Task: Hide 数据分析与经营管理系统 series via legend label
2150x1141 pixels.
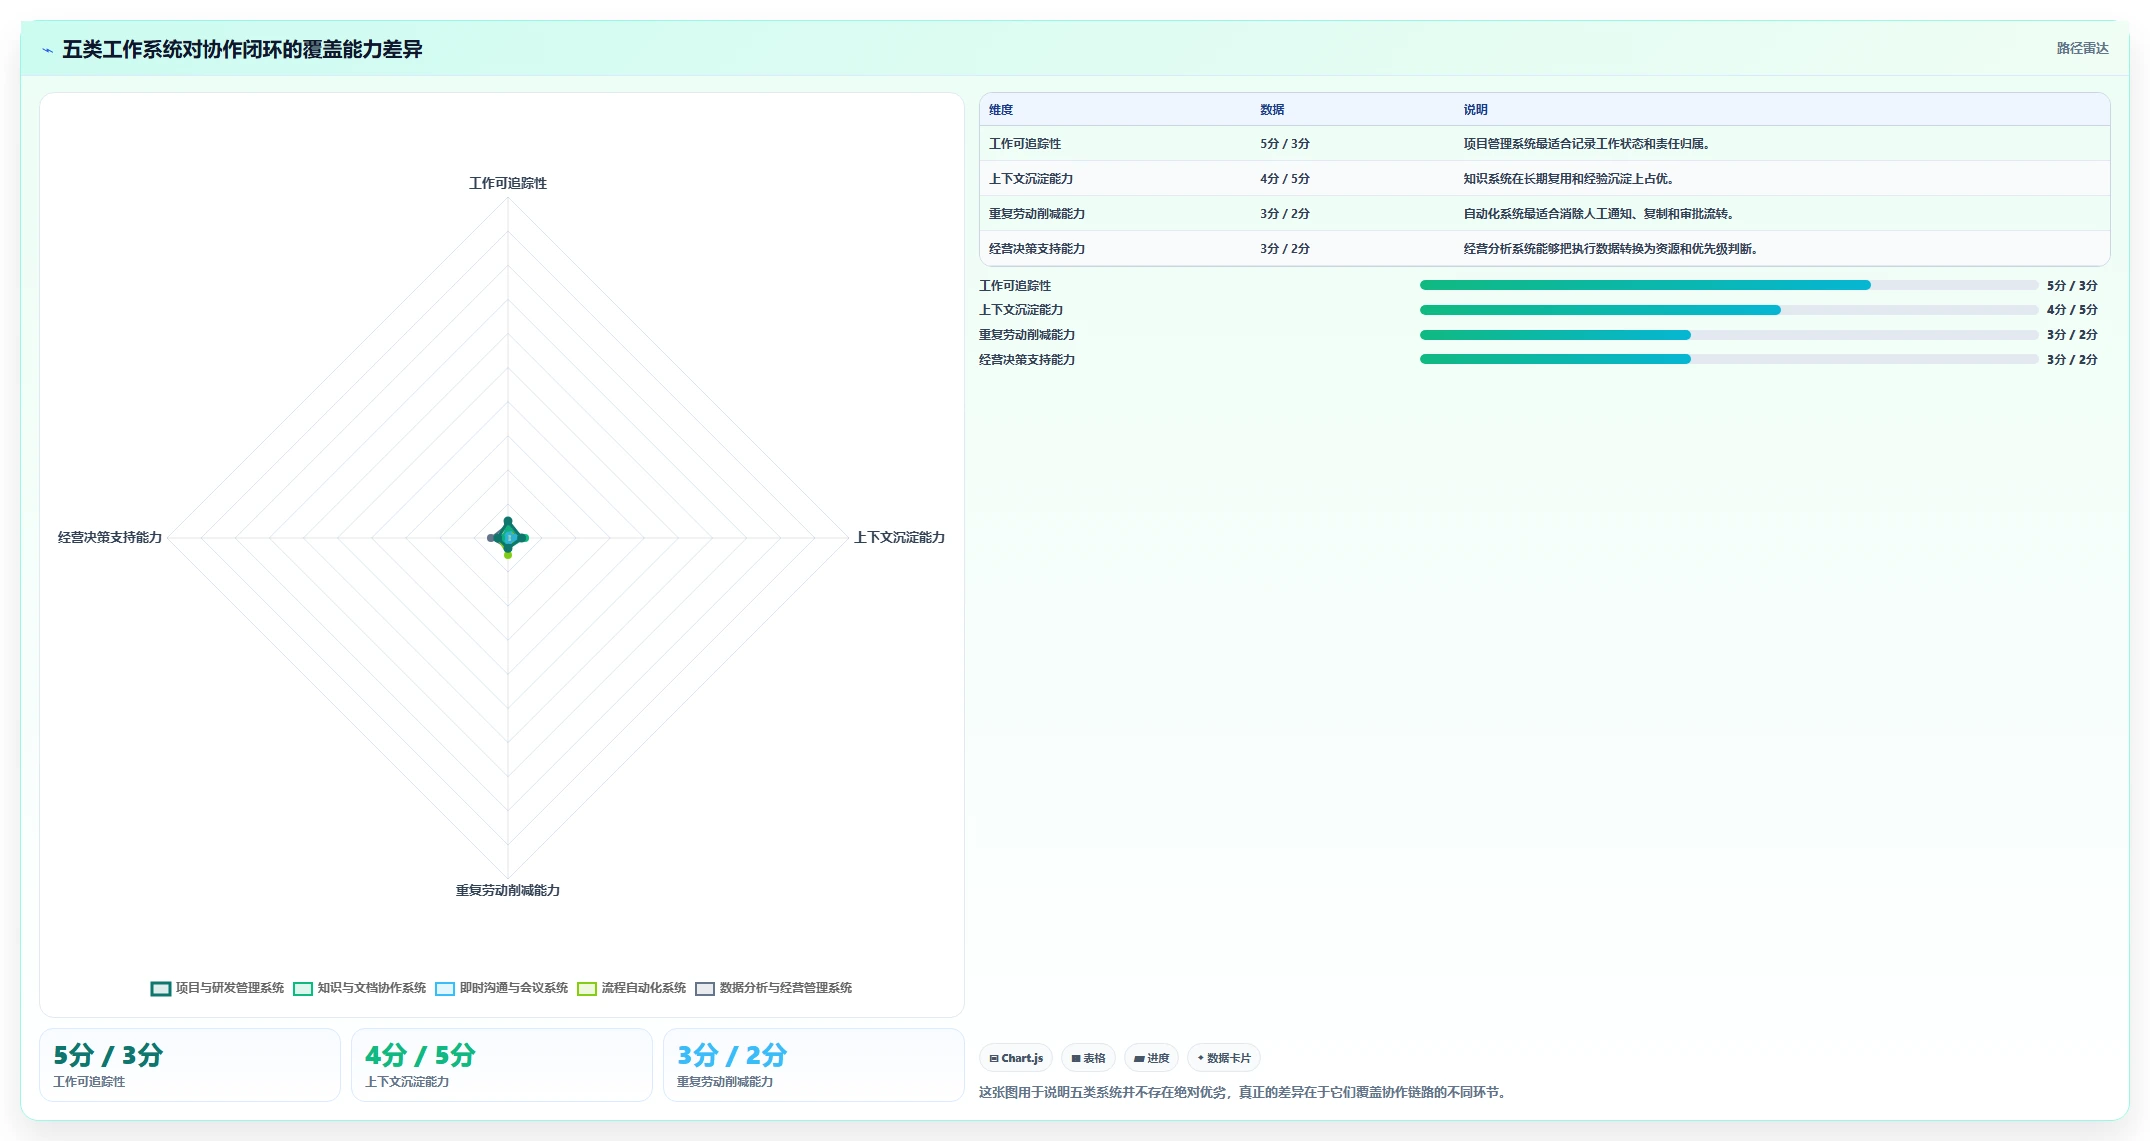Action: [x=785, y=988]
